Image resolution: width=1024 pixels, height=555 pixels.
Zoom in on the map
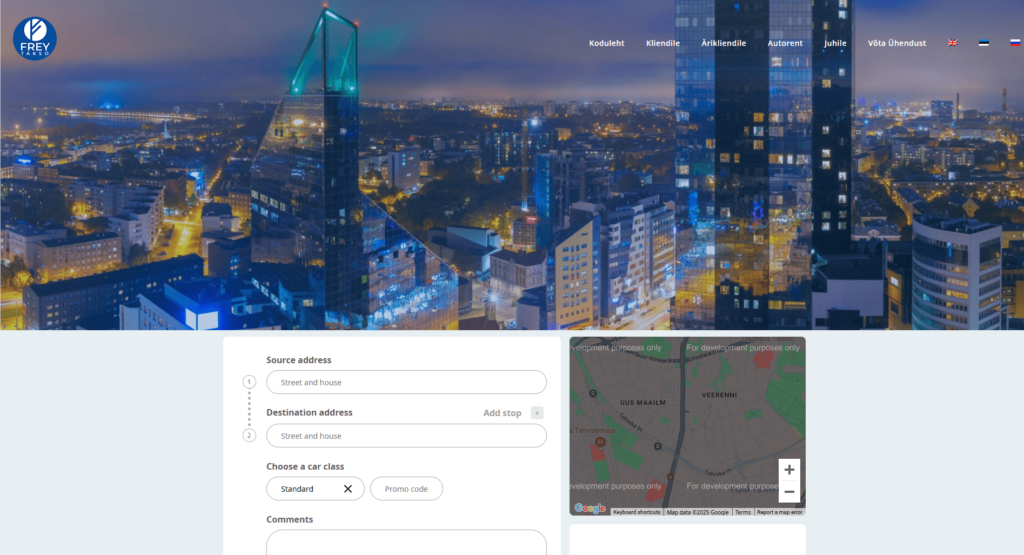[x=789, y=470]
